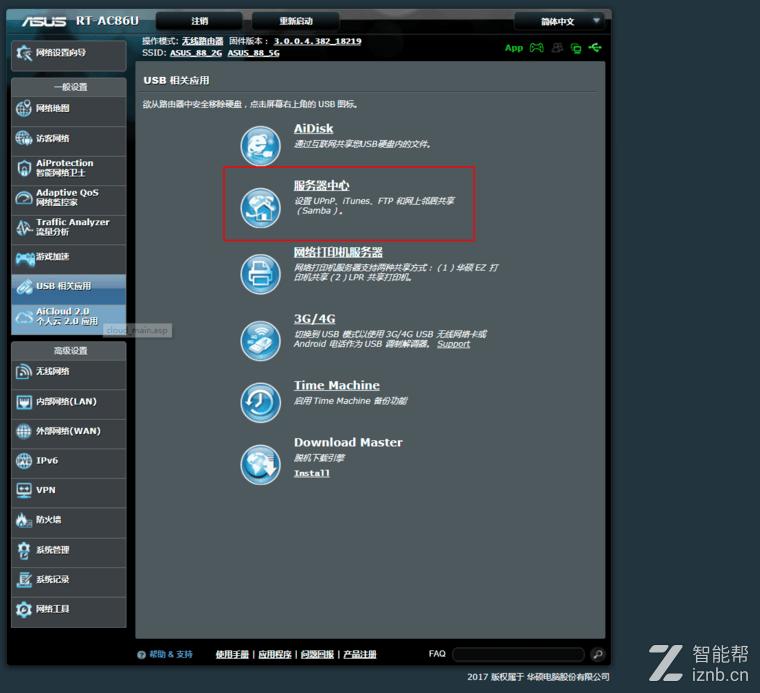Open the Time Machine clock icon
The image size is (760, 693).
pyautogui.click(x=260, y=402)
